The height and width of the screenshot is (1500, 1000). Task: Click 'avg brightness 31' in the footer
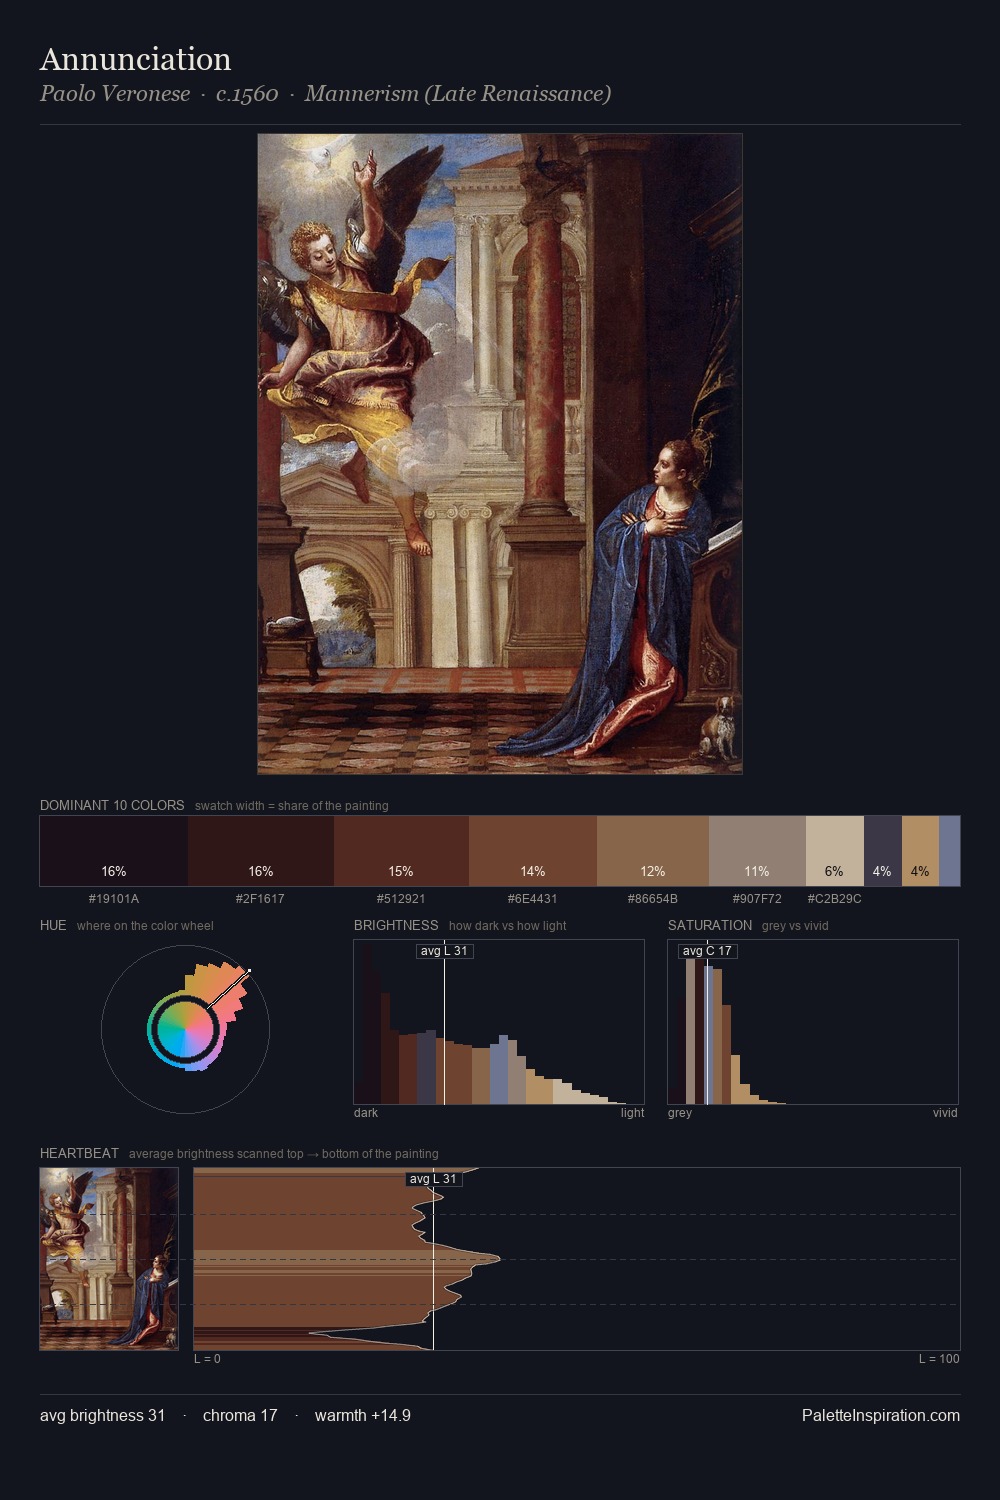(103, 1415)
